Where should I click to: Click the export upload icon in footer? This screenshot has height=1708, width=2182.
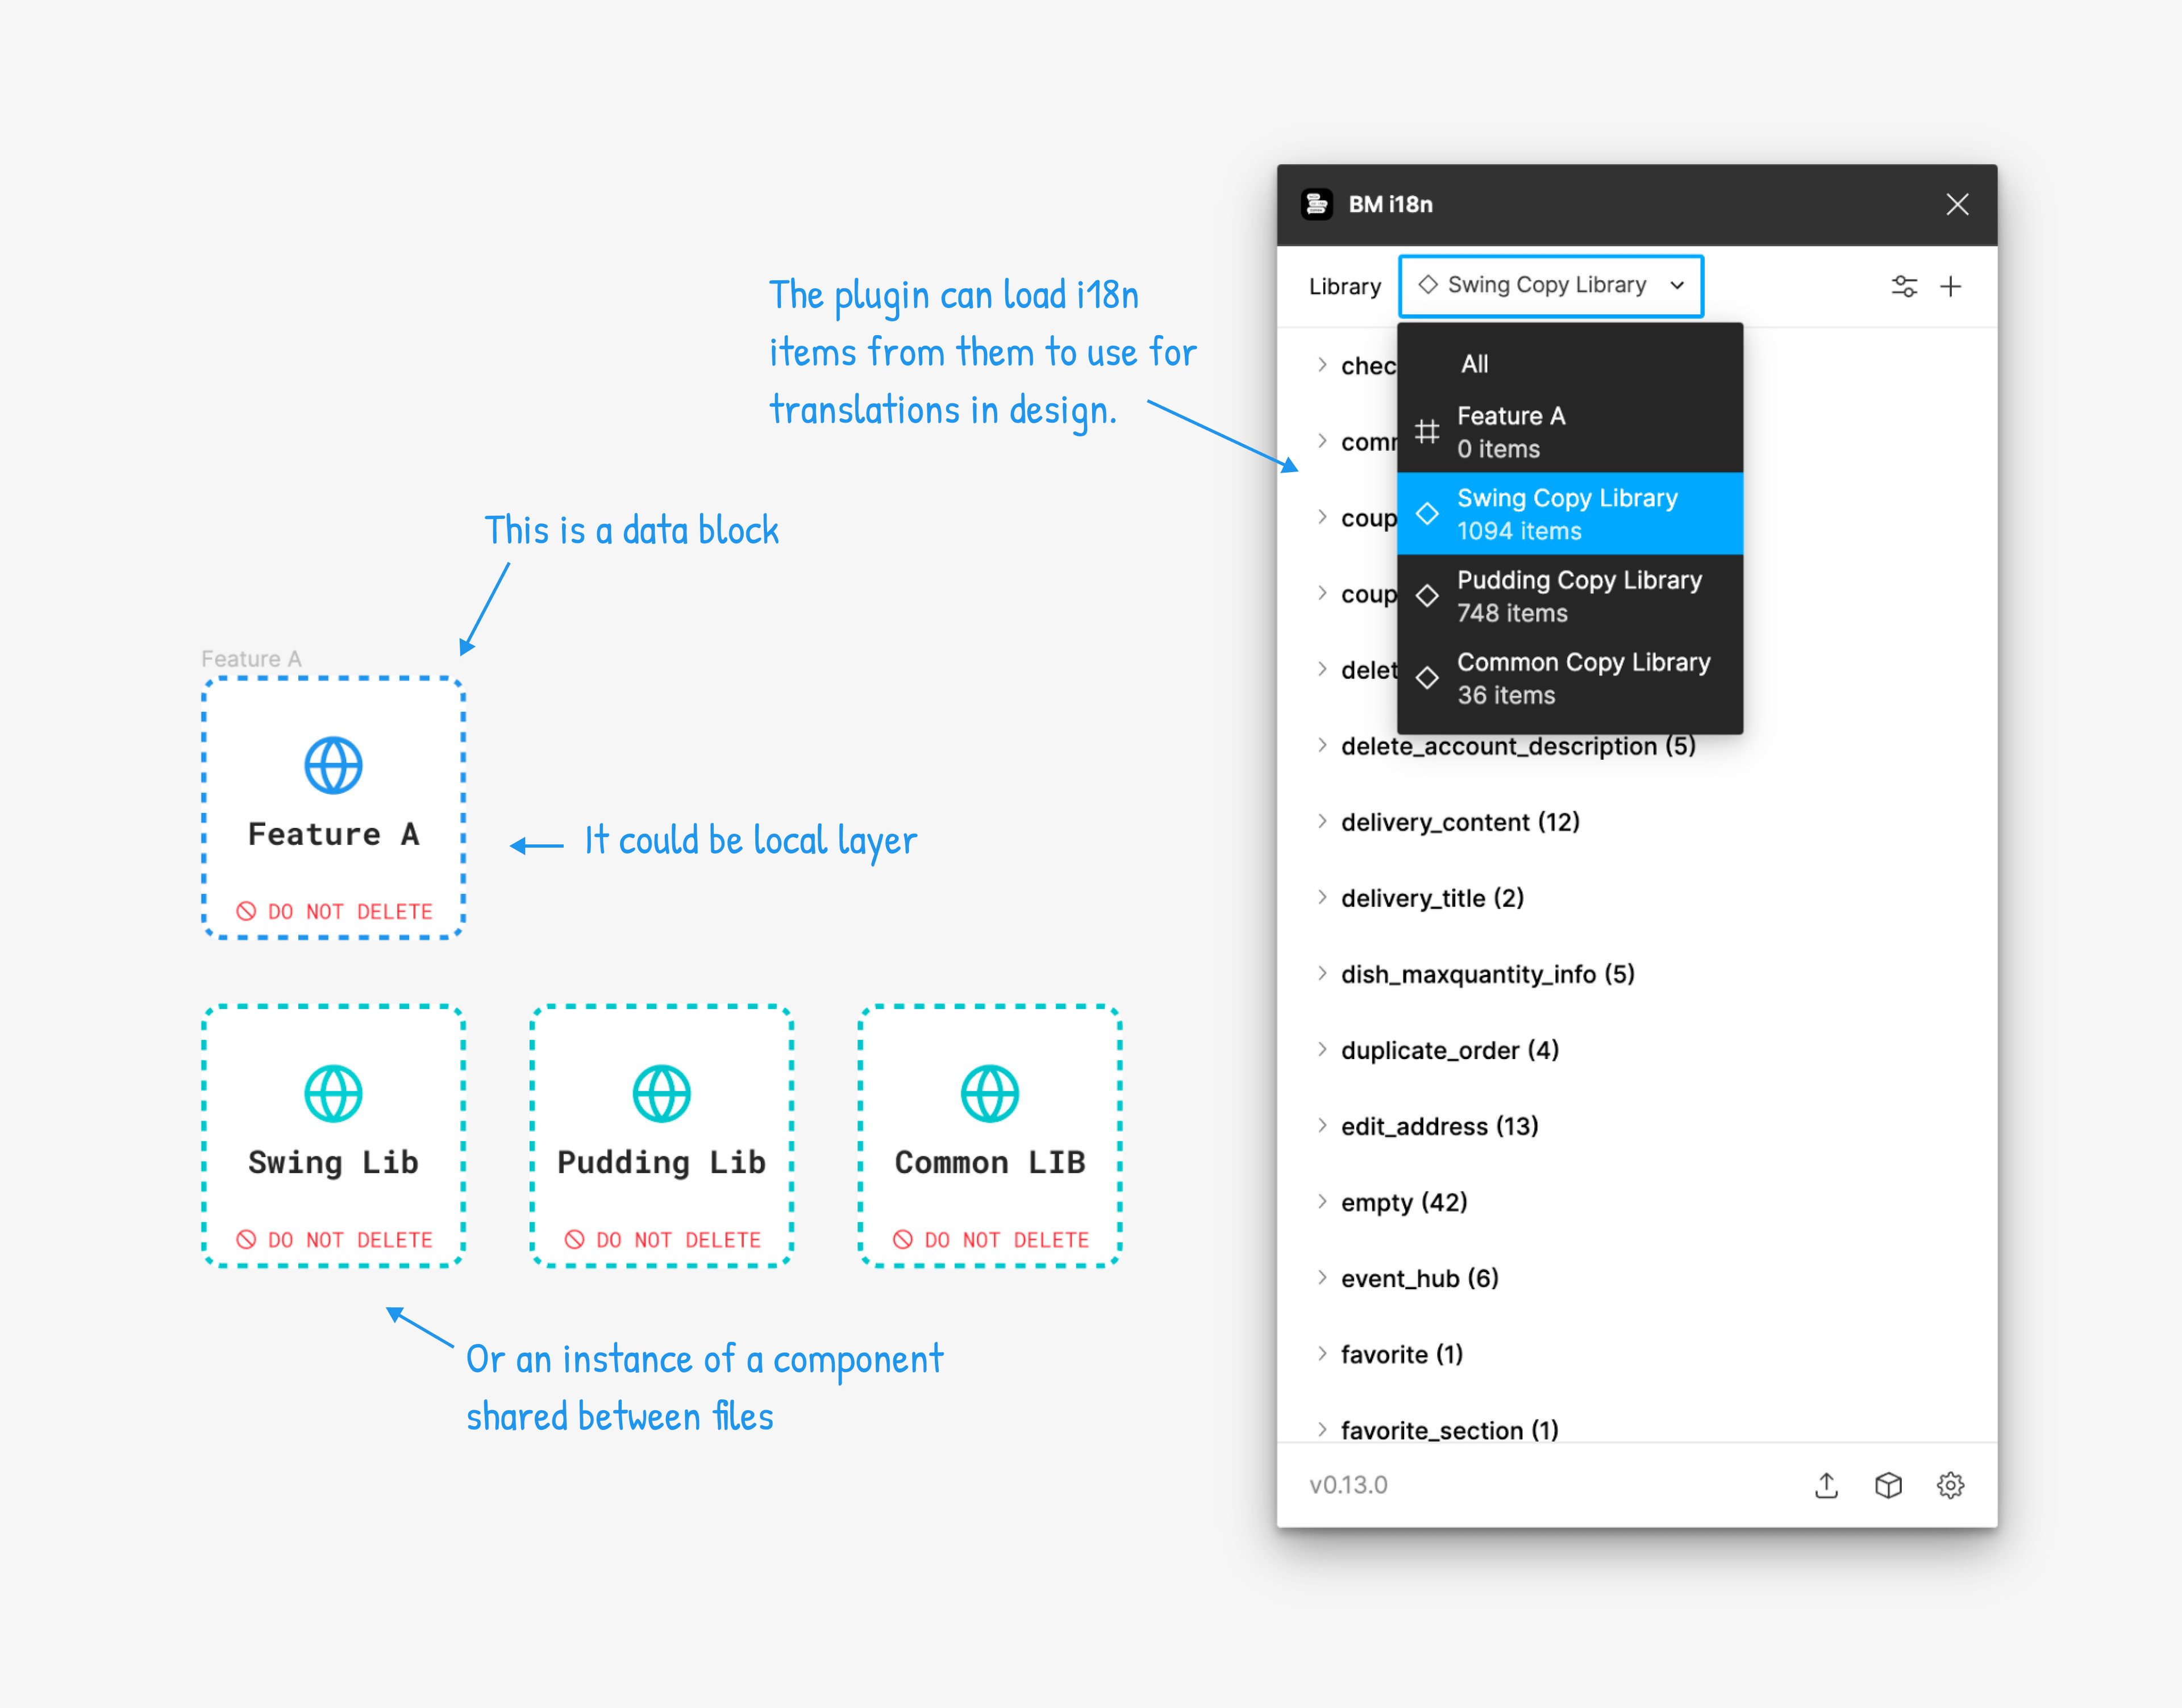pos(1826,1485)
